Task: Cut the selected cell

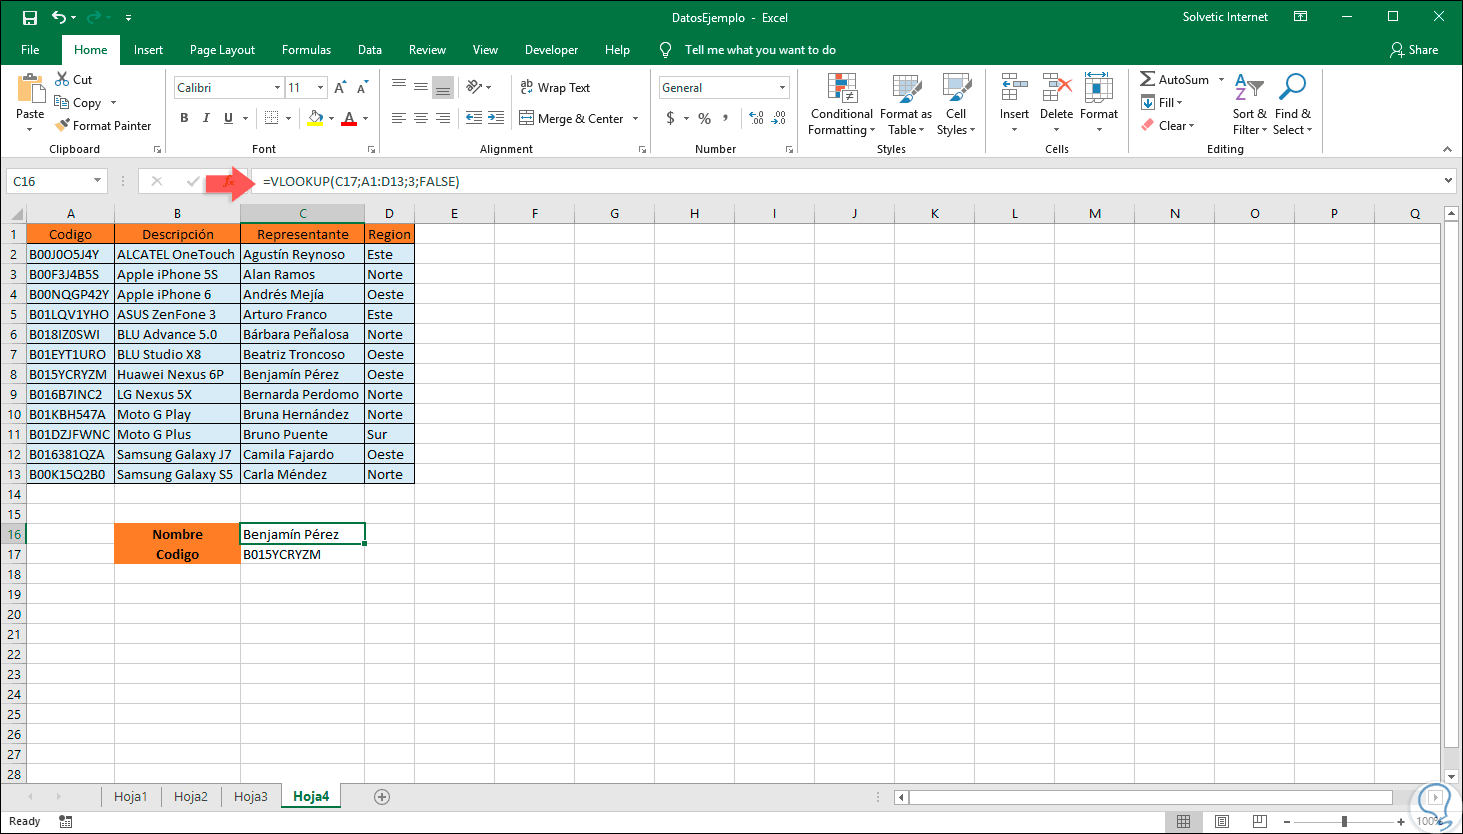Action: [x=74, y=80]
